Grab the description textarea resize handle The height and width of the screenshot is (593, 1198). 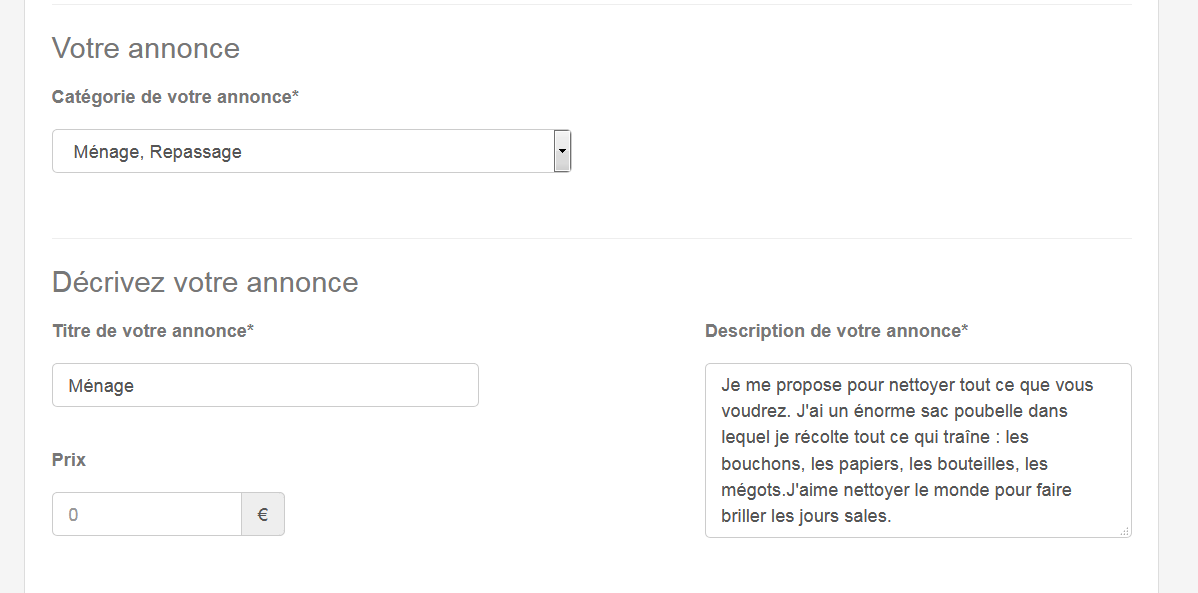click(x=1125, y=531)
